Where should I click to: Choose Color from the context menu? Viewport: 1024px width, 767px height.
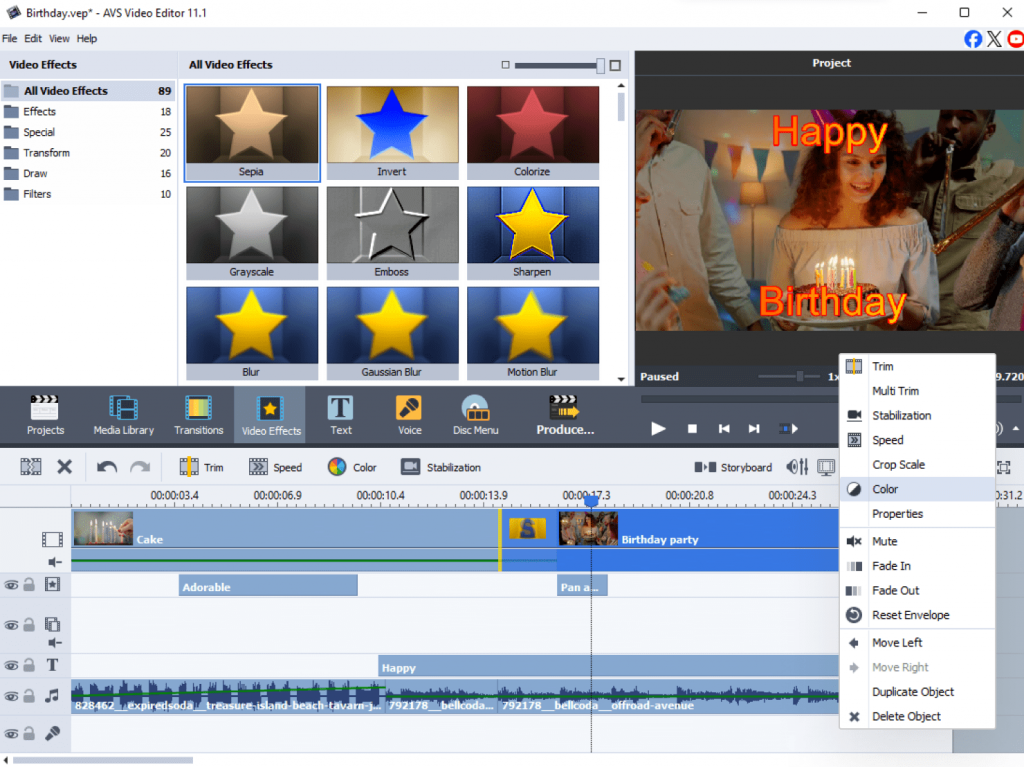[x=884, y=489]
